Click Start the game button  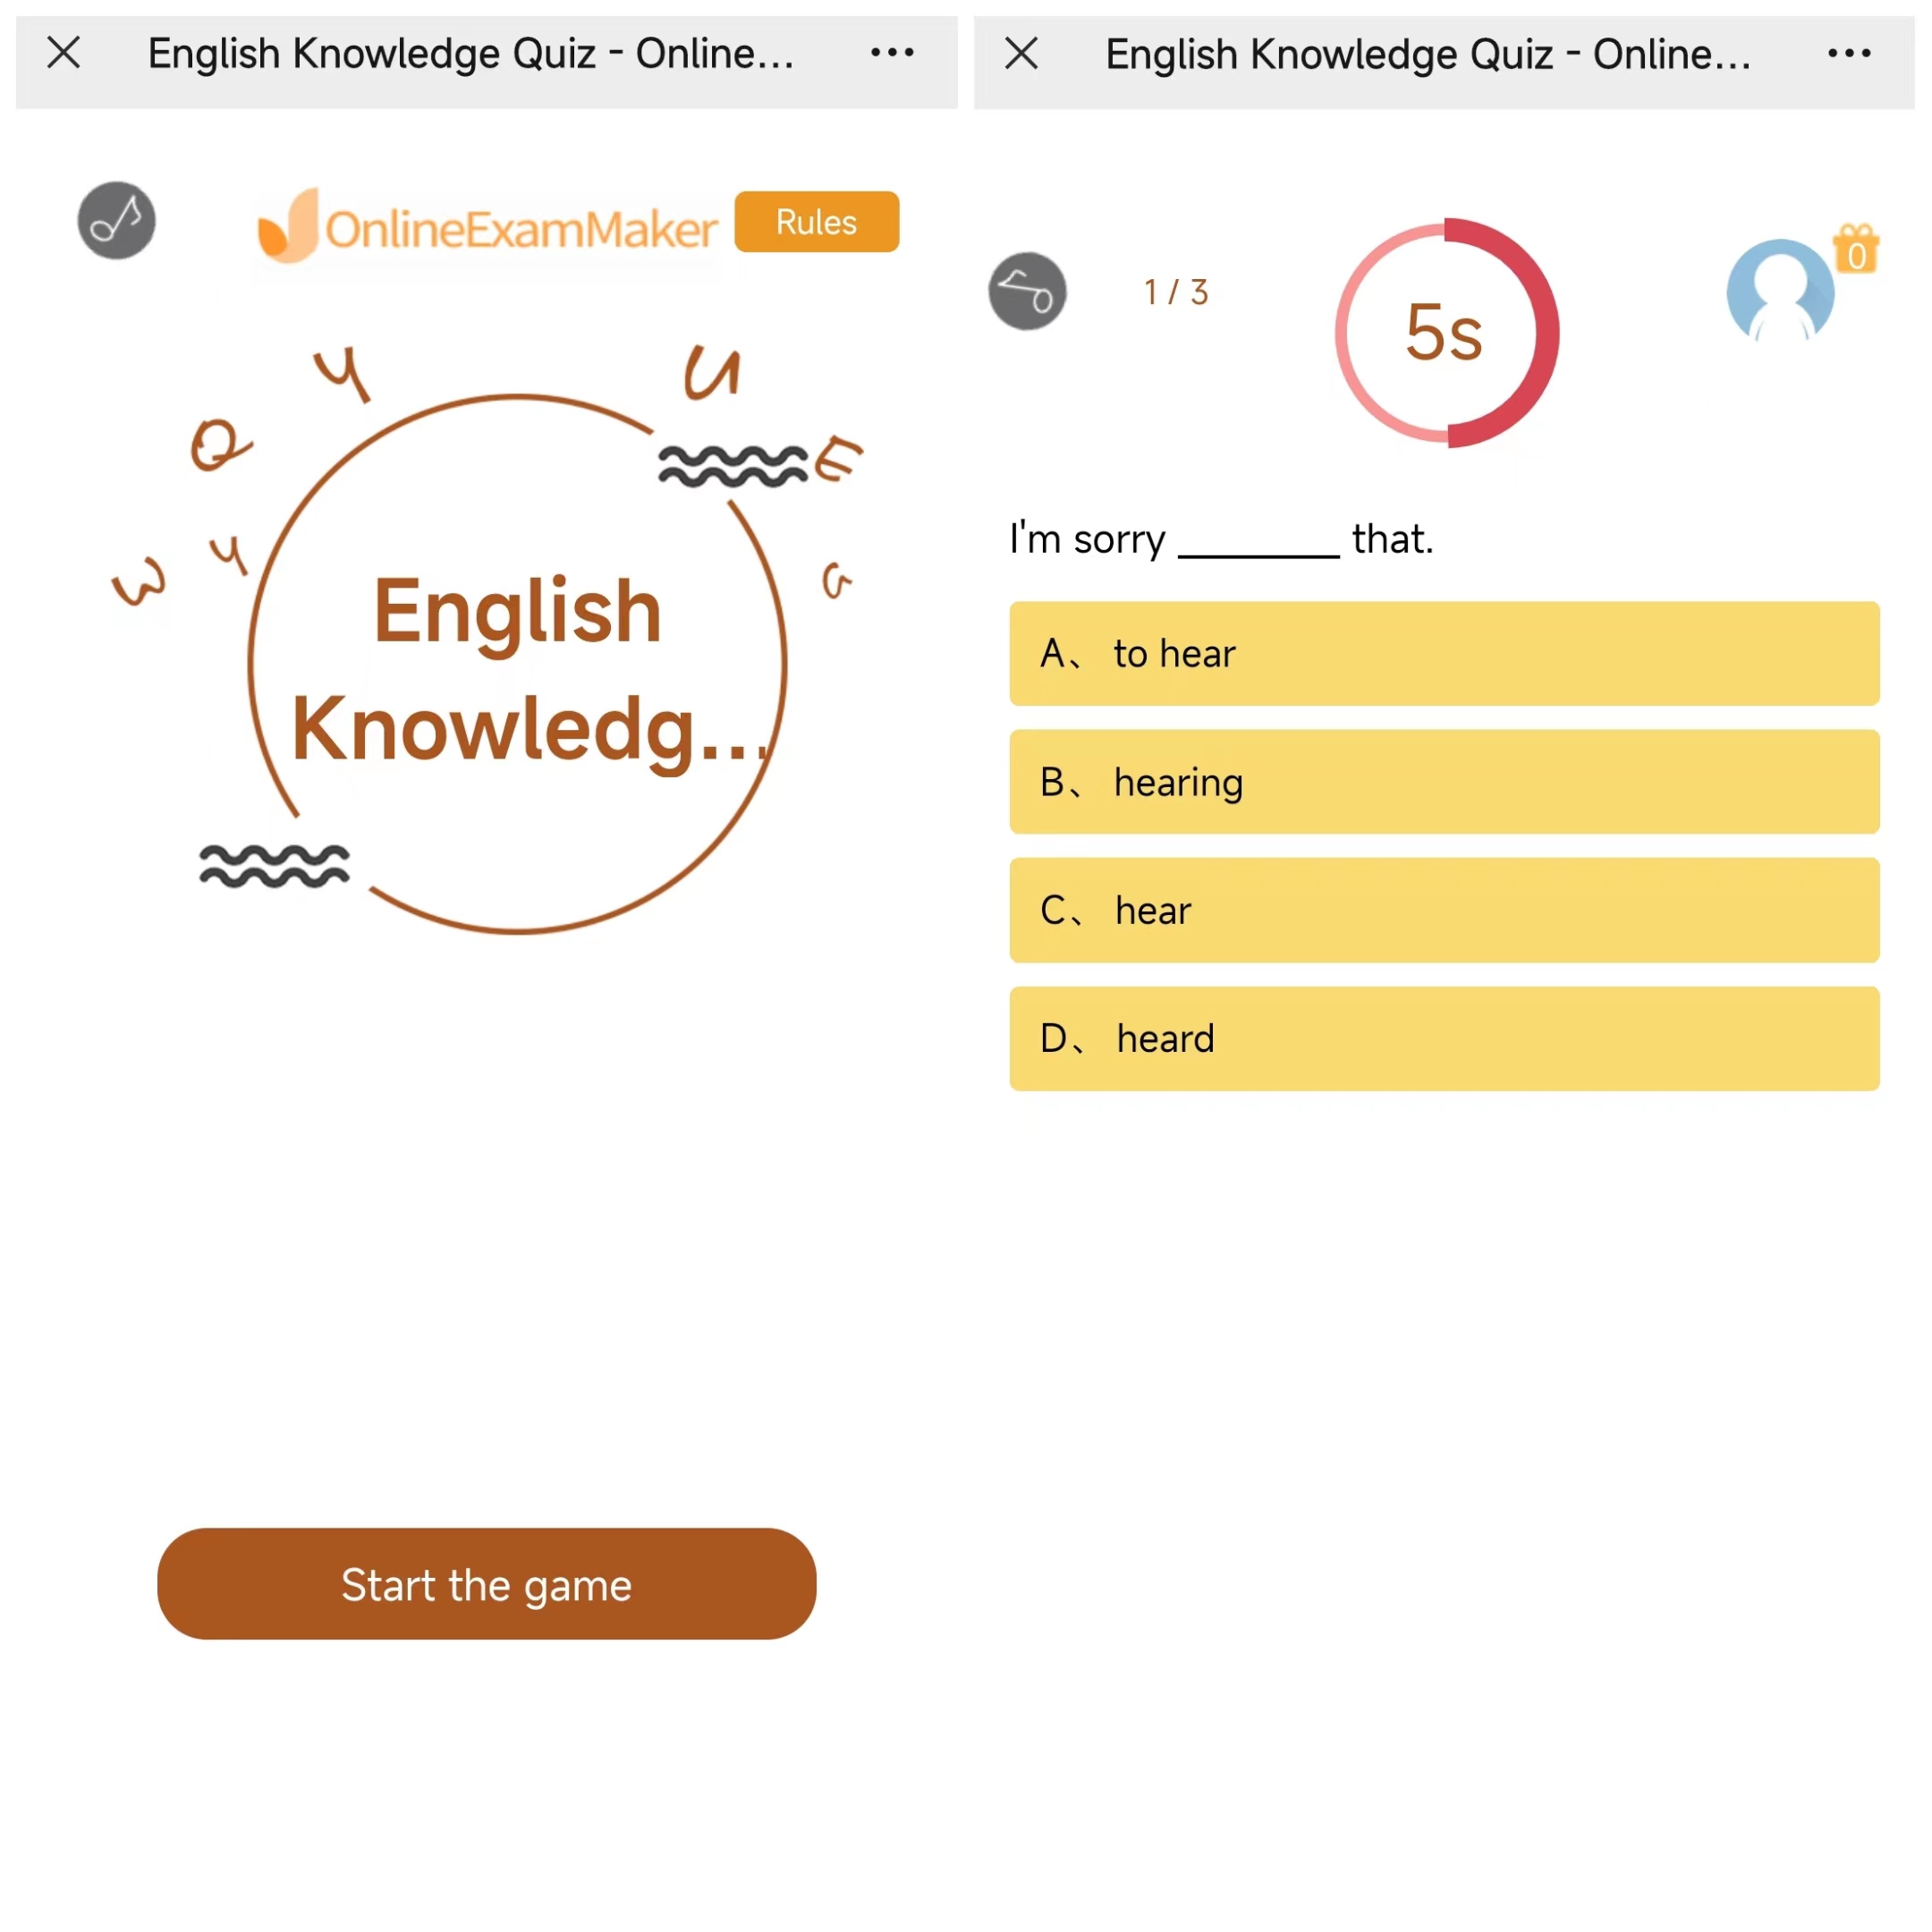(x=487, y=1581)
